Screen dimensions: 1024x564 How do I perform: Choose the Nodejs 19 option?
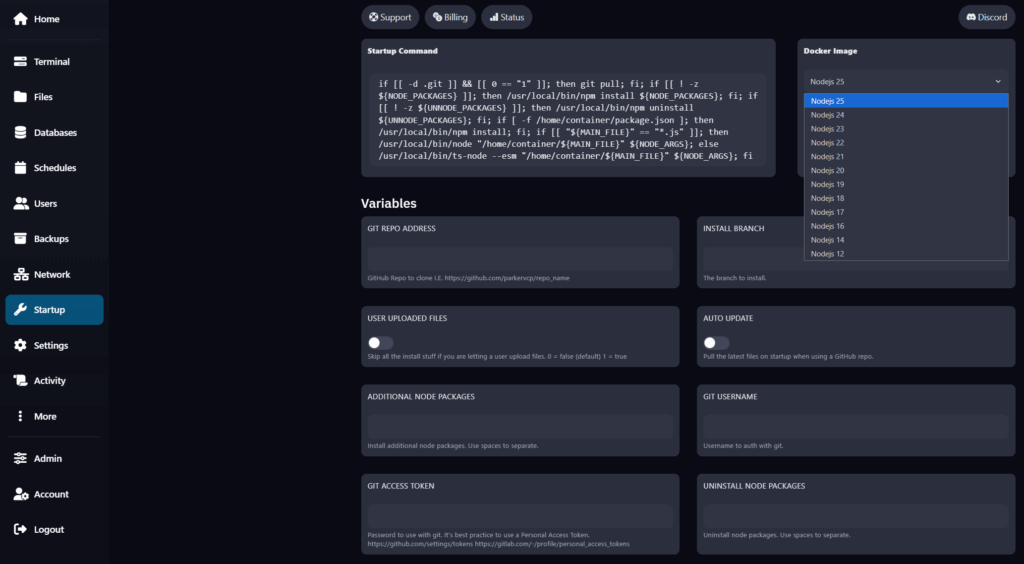coord(906,185)
